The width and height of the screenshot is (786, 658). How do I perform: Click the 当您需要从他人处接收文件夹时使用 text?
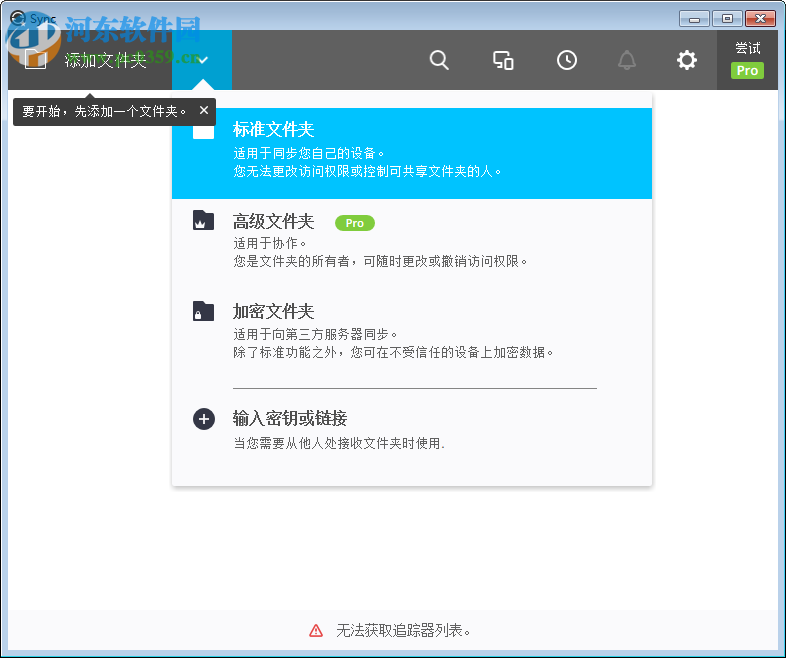click(339, 444)
